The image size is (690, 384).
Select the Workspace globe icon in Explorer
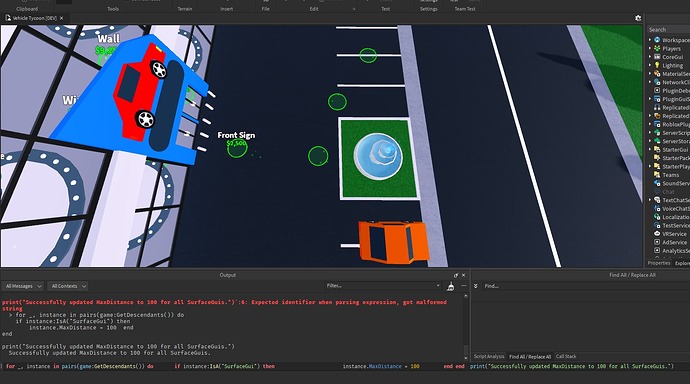point(657,40)
